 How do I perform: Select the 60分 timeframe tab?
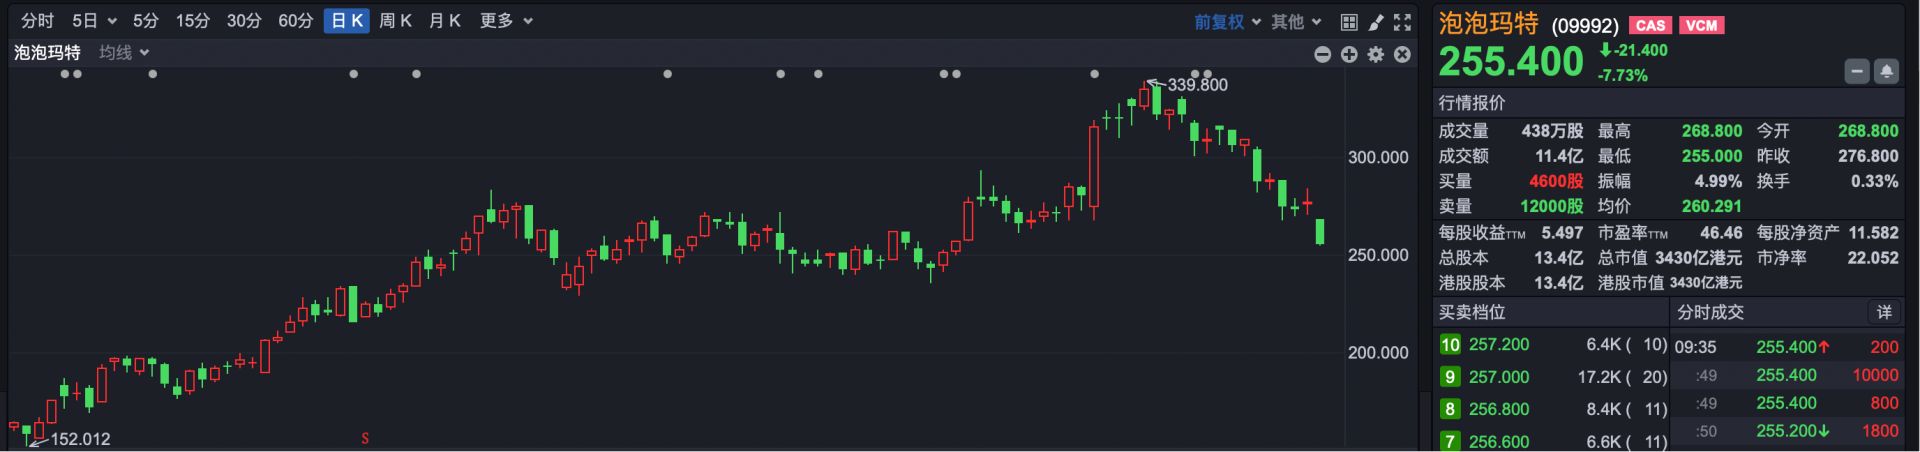[295, 21]
